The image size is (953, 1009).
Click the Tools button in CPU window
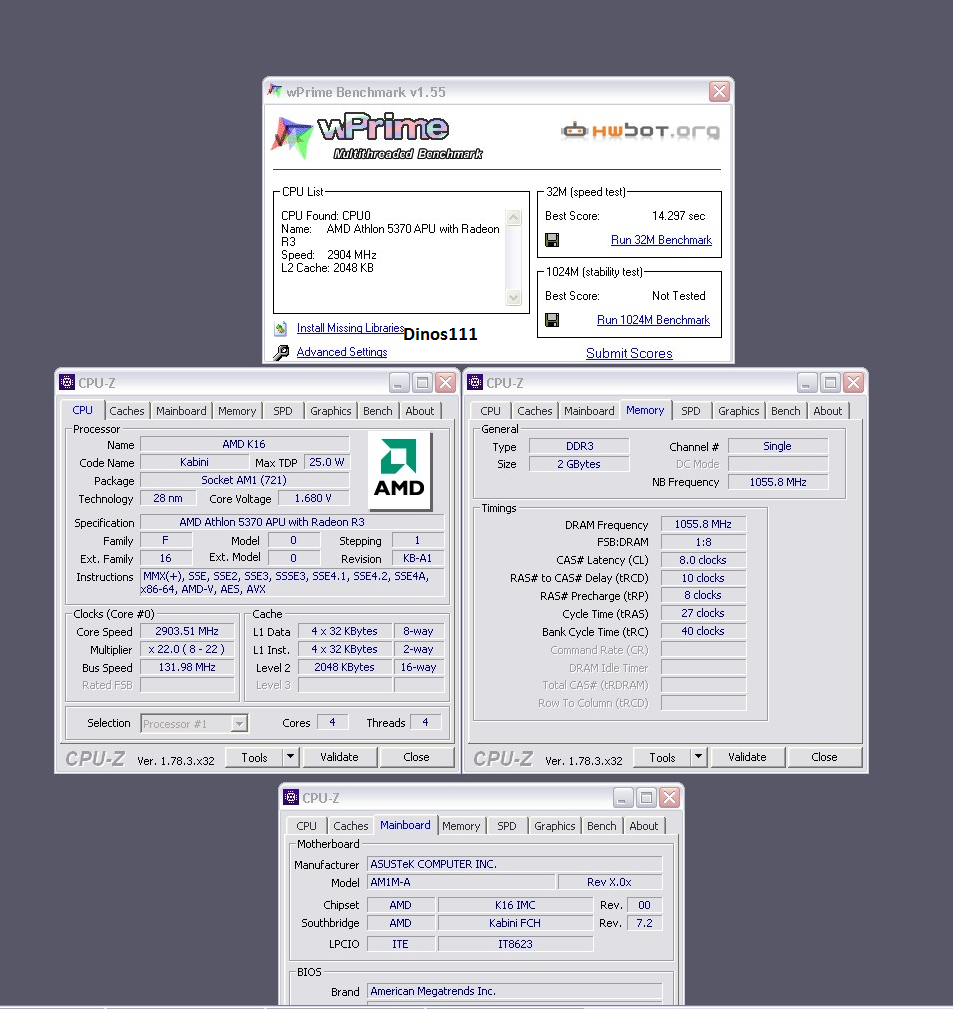(254, 757)
